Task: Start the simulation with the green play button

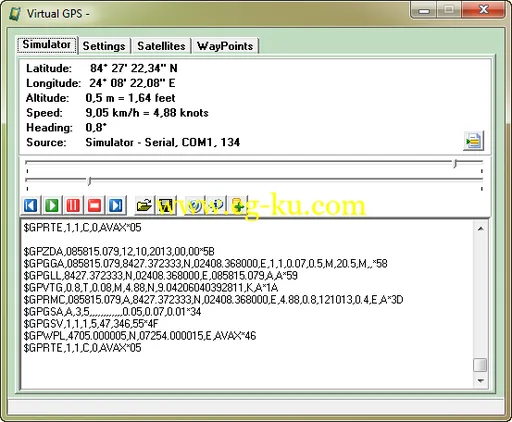Action: [52, 205]
